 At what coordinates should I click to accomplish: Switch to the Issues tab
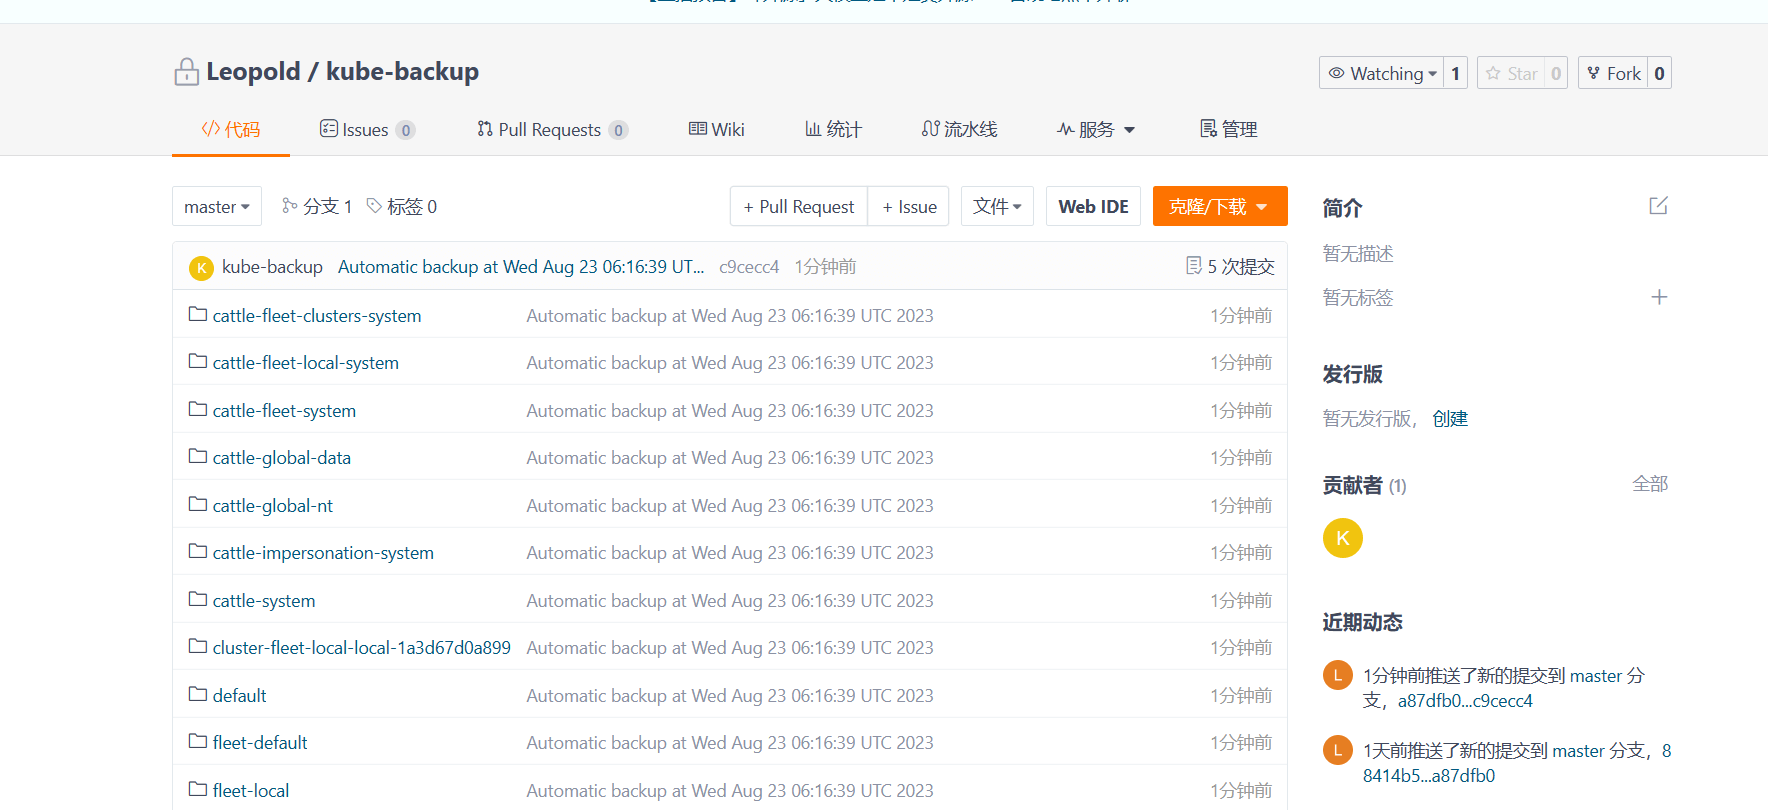365,130
